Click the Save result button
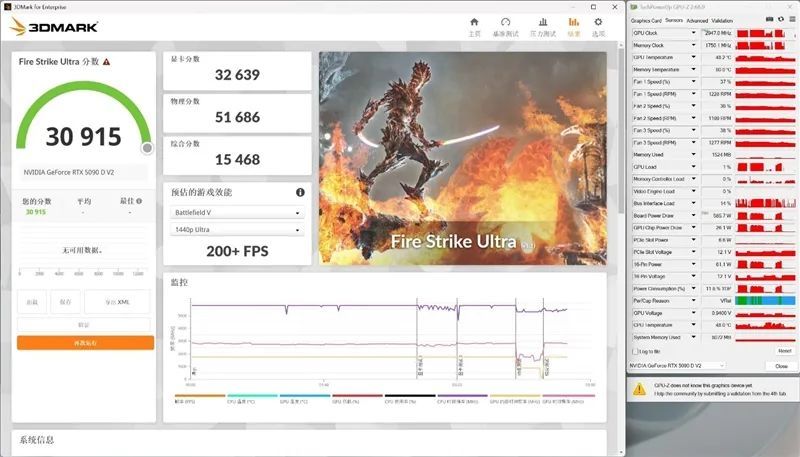 pyautogui.click(x=65, y=302)
